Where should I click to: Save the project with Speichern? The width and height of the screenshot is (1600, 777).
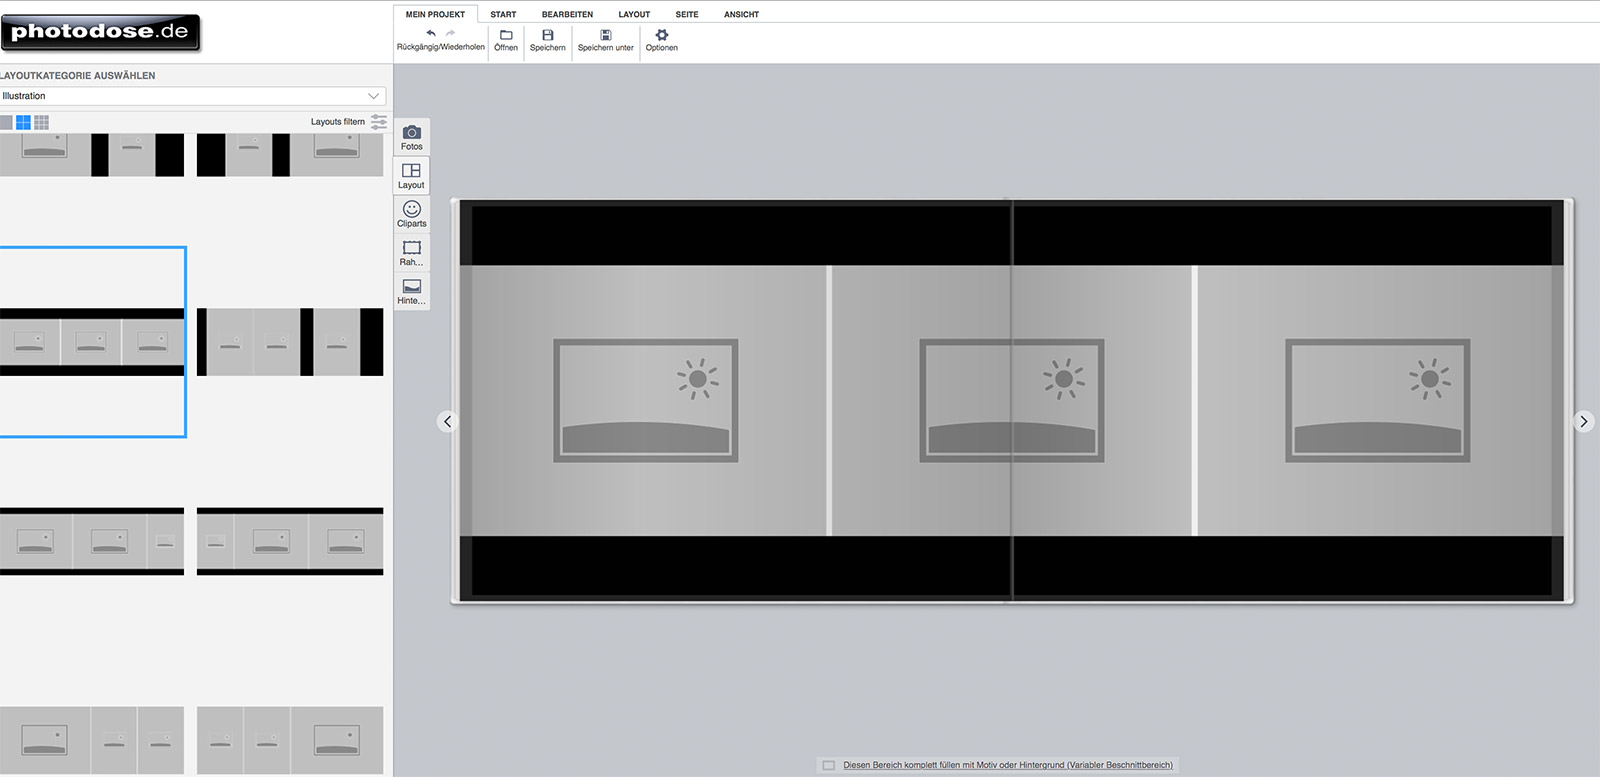547,40
